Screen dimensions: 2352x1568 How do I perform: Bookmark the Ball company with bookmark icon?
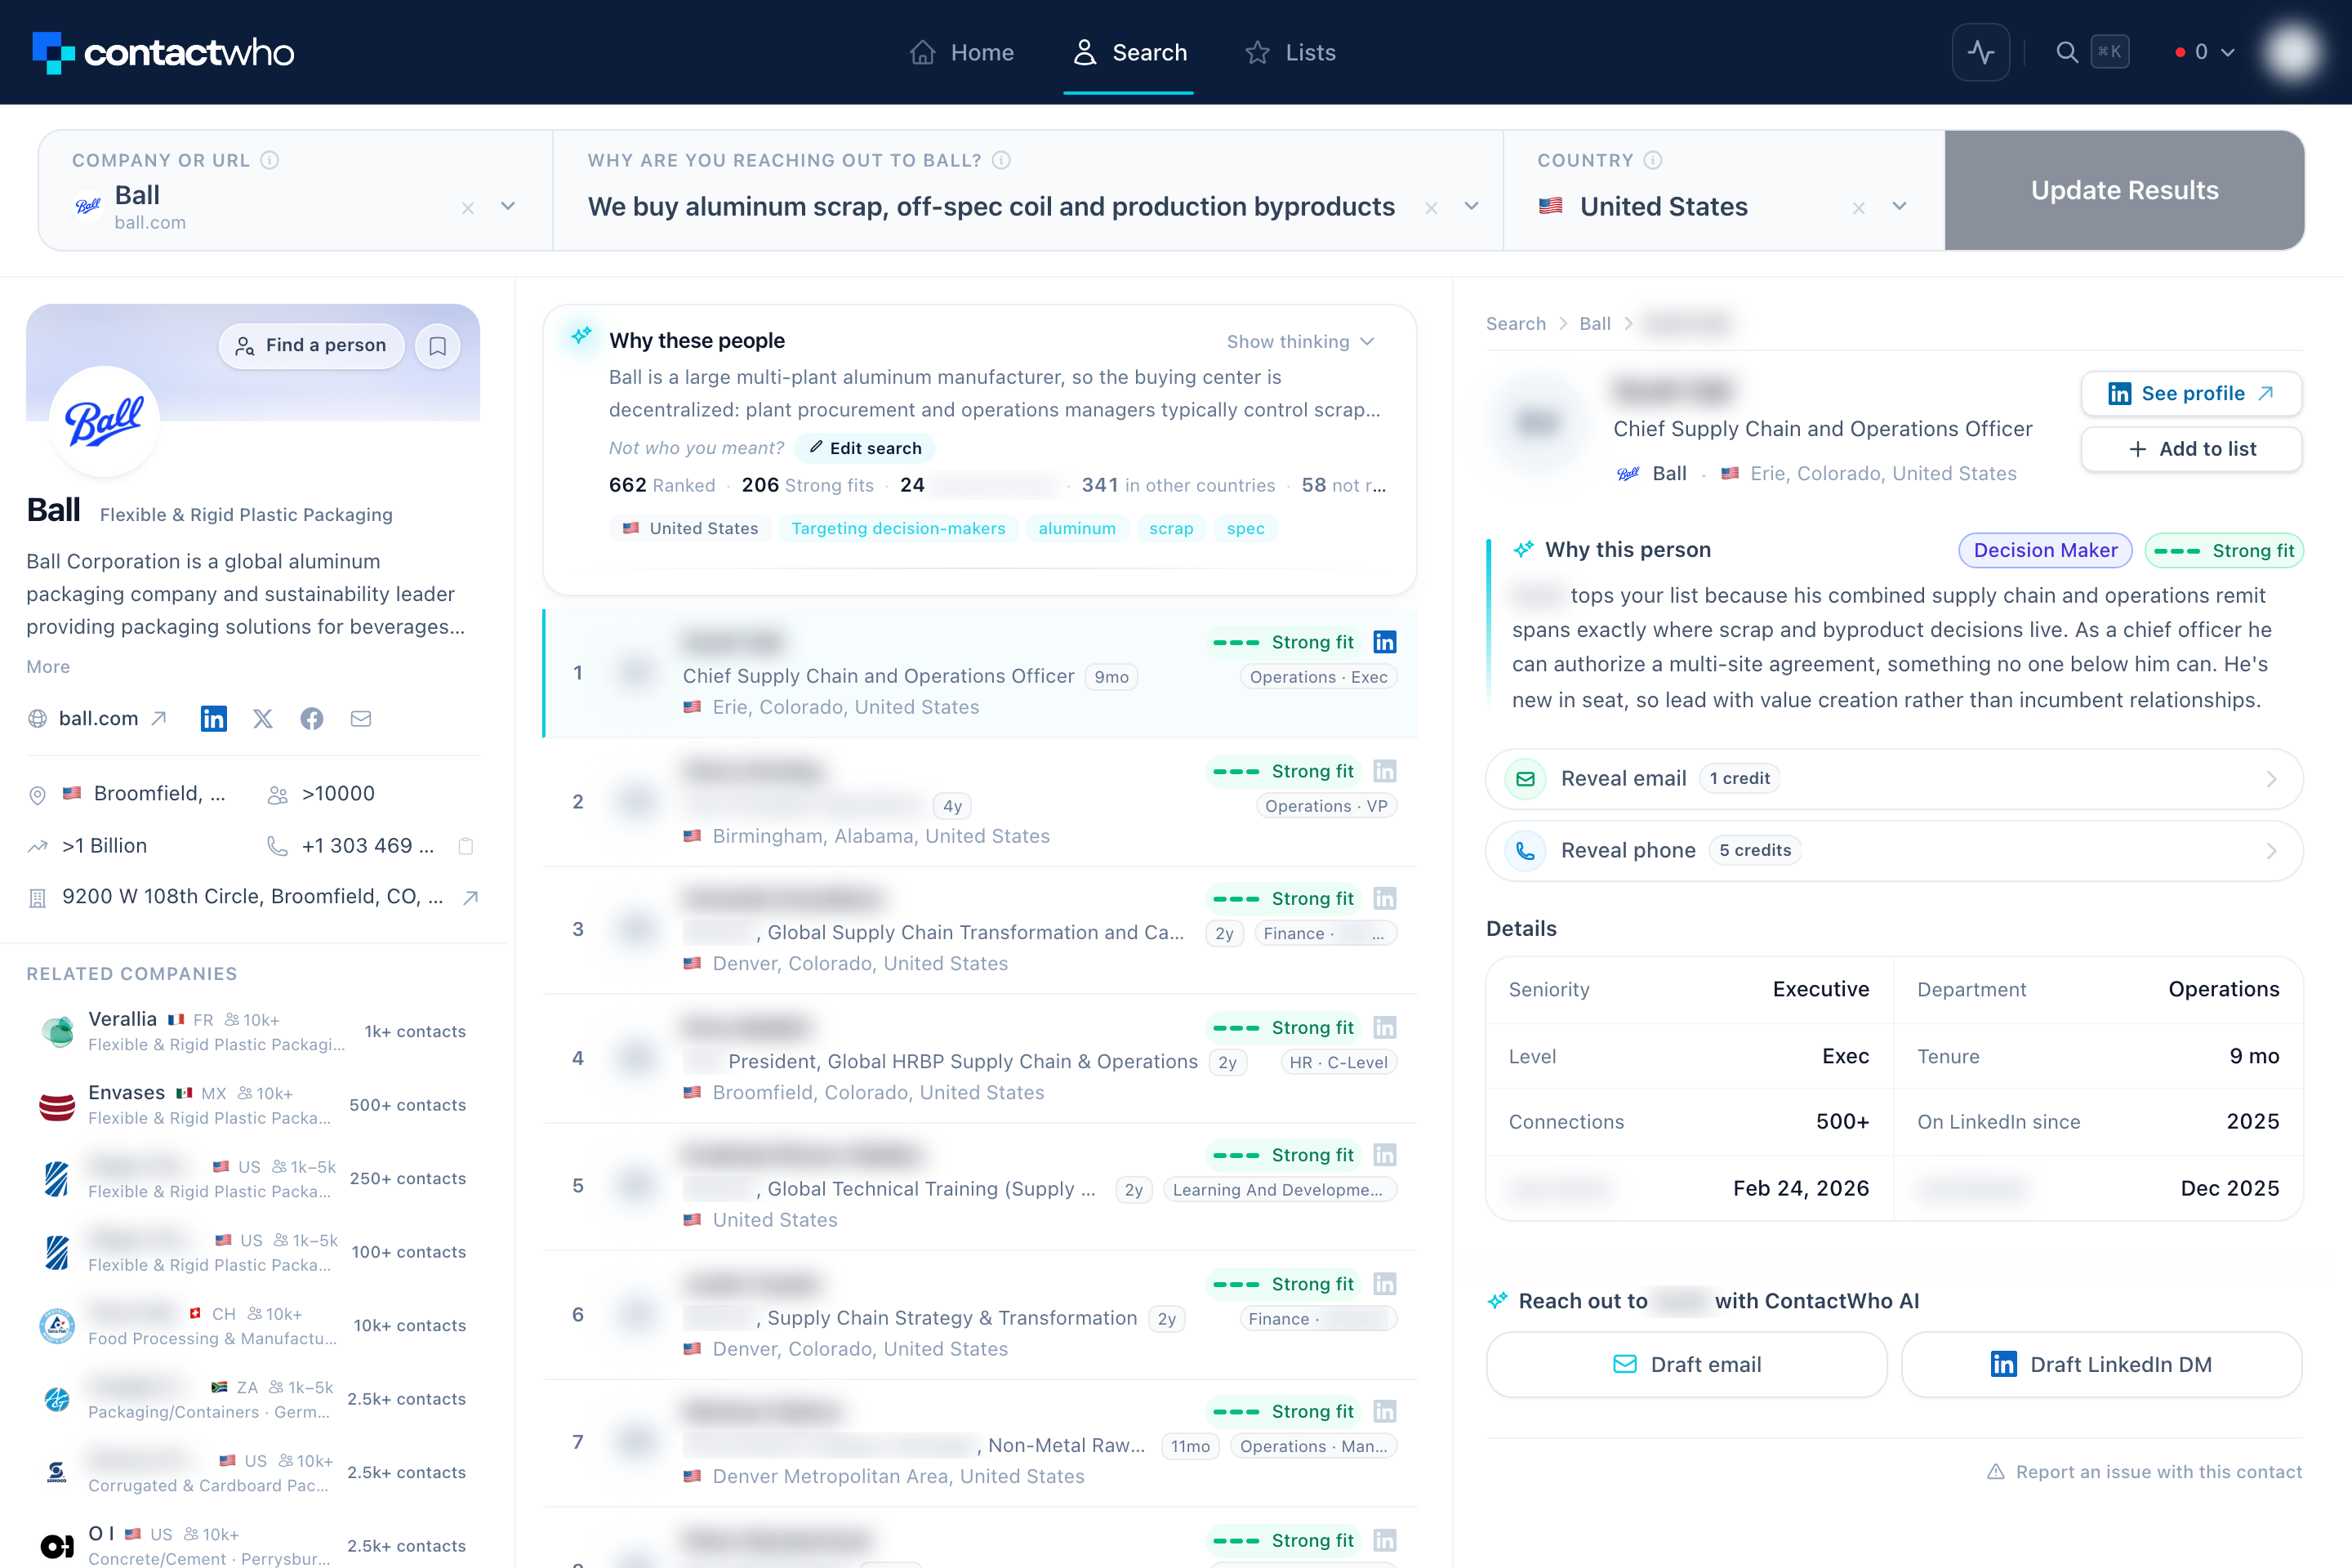(x=437, y=346)
